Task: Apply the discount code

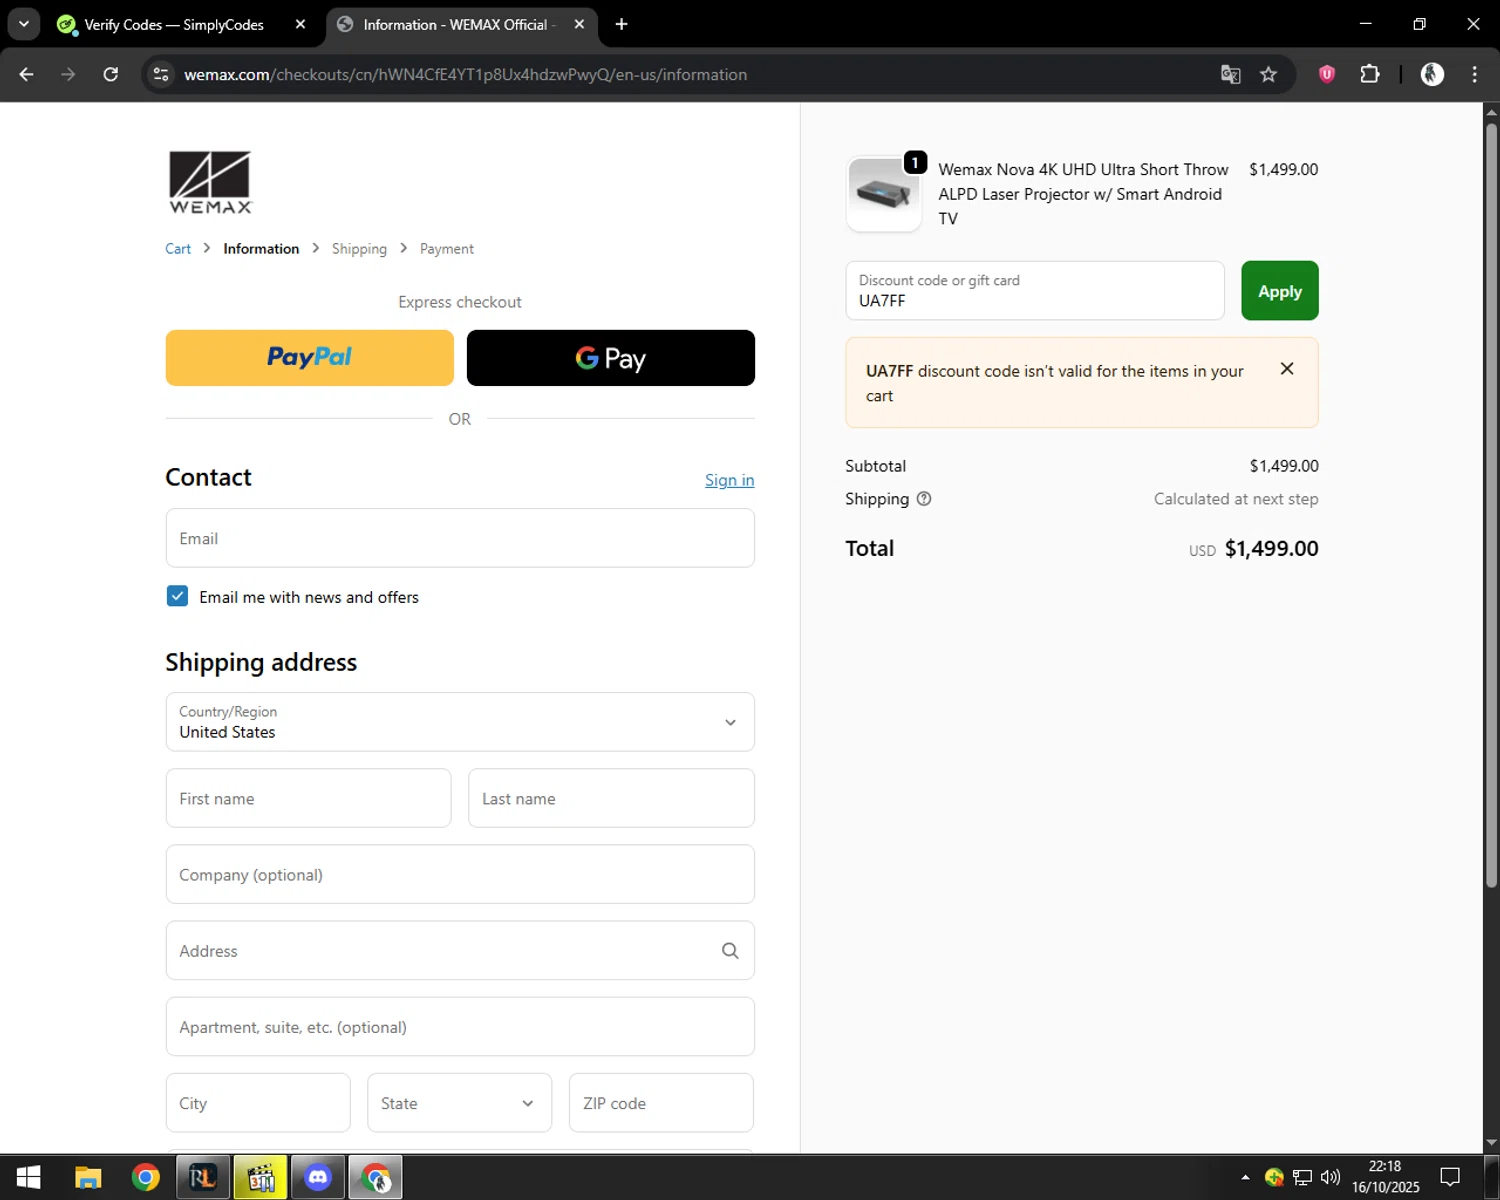Action: [1280, 291]
